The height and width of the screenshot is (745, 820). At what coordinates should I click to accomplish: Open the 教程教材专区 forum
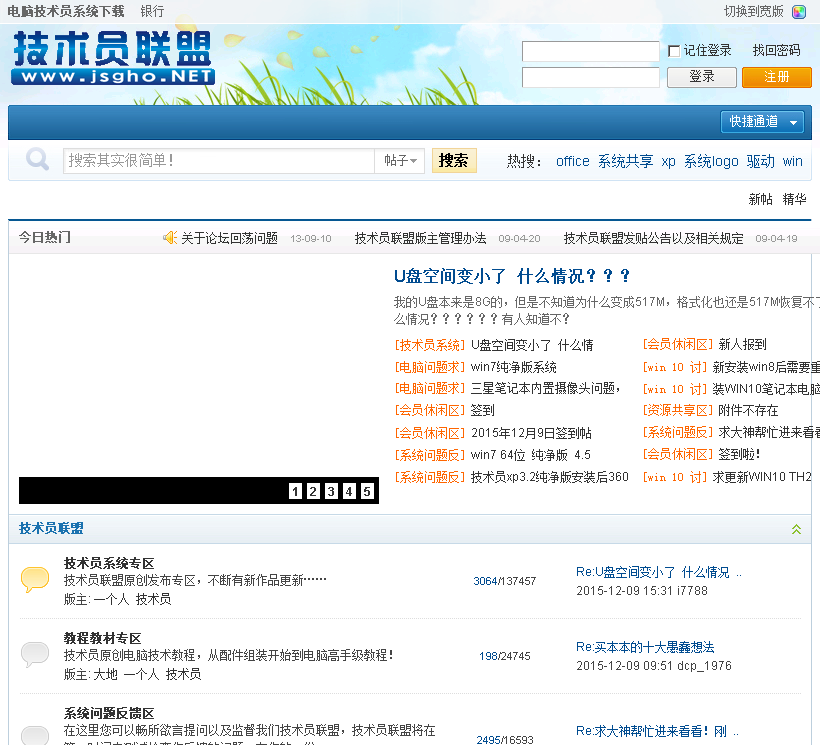pos(102,638)
